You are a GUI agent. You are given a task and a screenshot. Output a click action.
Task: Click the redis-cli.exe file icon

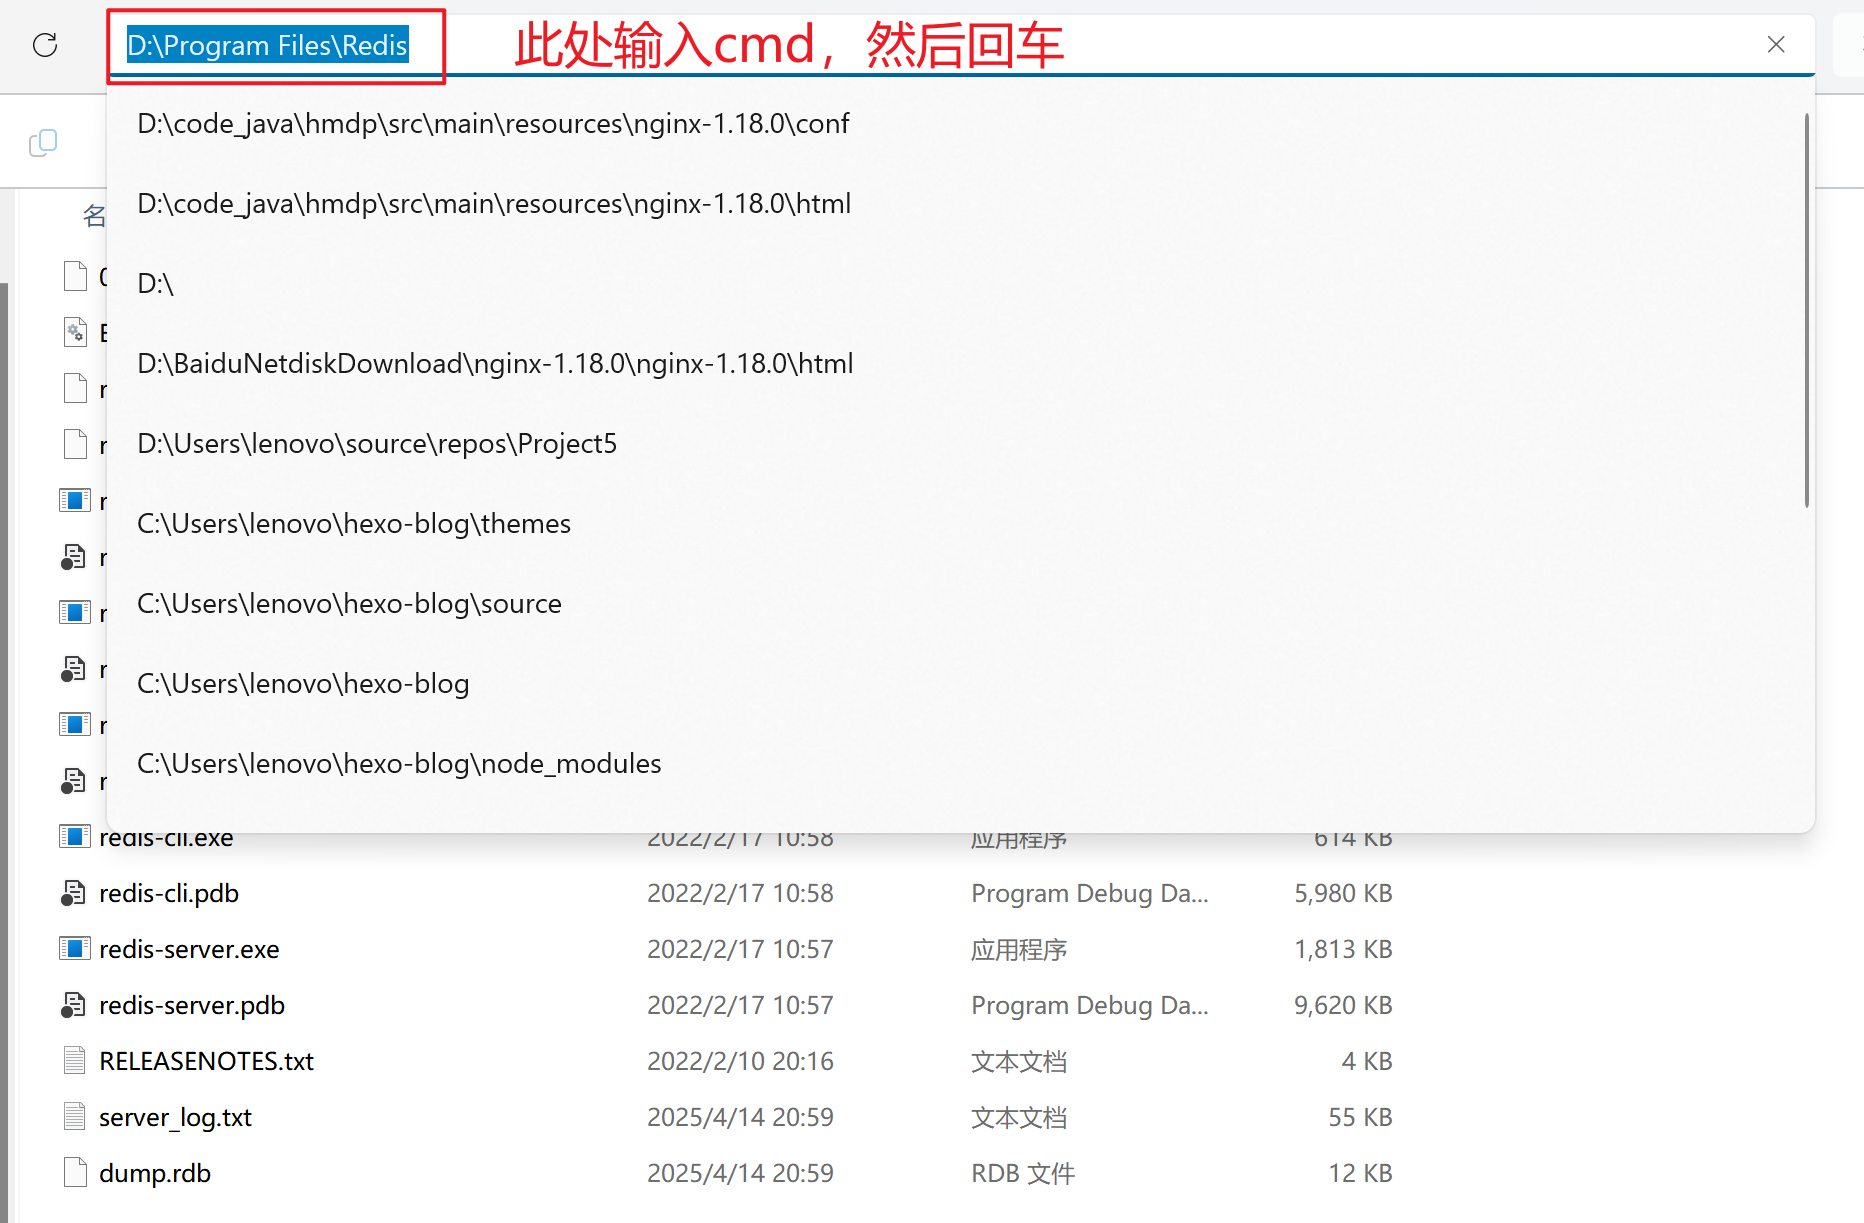75,837
